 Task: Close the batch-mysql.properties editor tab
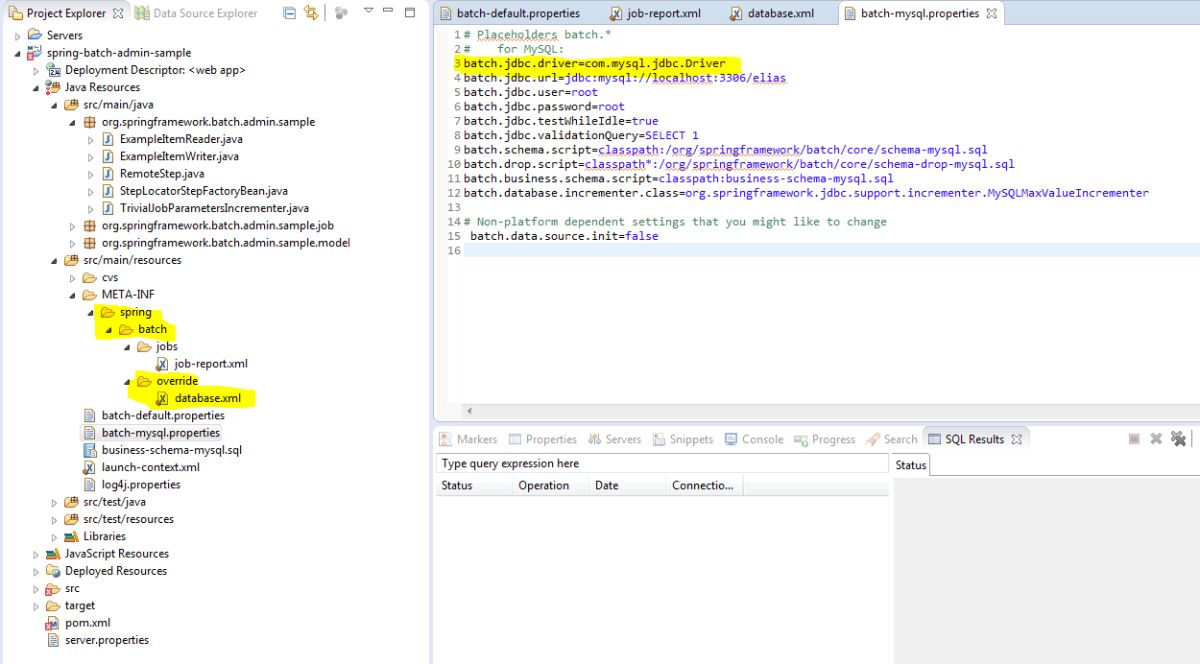(992, 14)
